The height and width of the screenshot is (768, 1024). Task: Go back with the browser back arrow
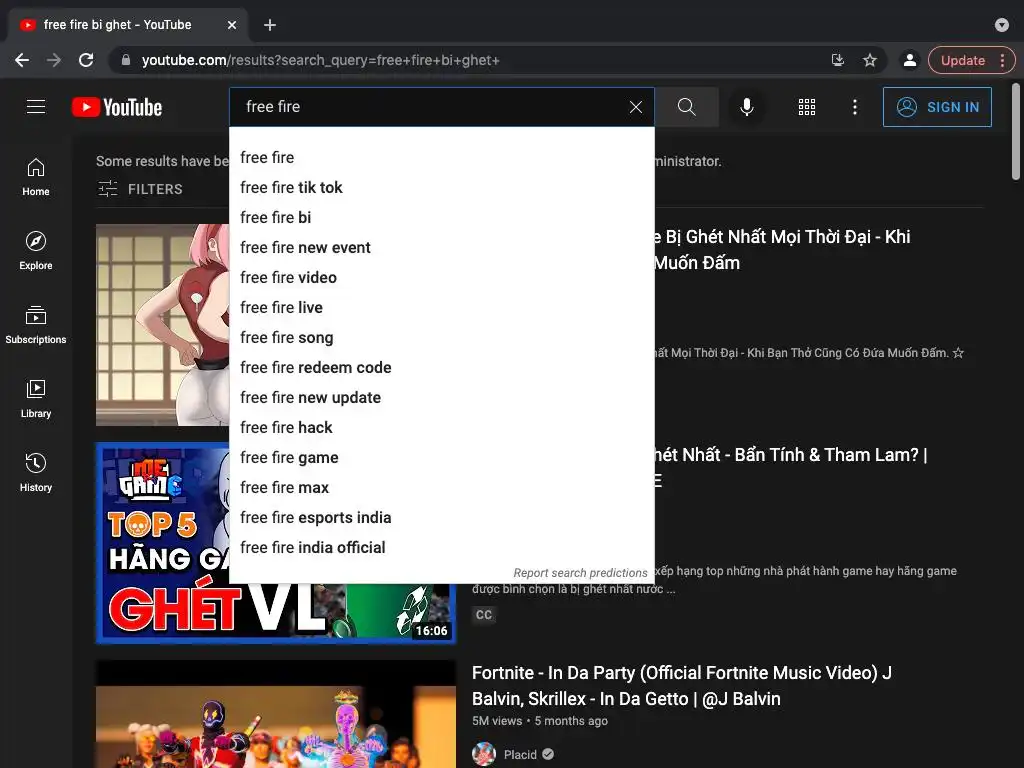tap(22, 60)
